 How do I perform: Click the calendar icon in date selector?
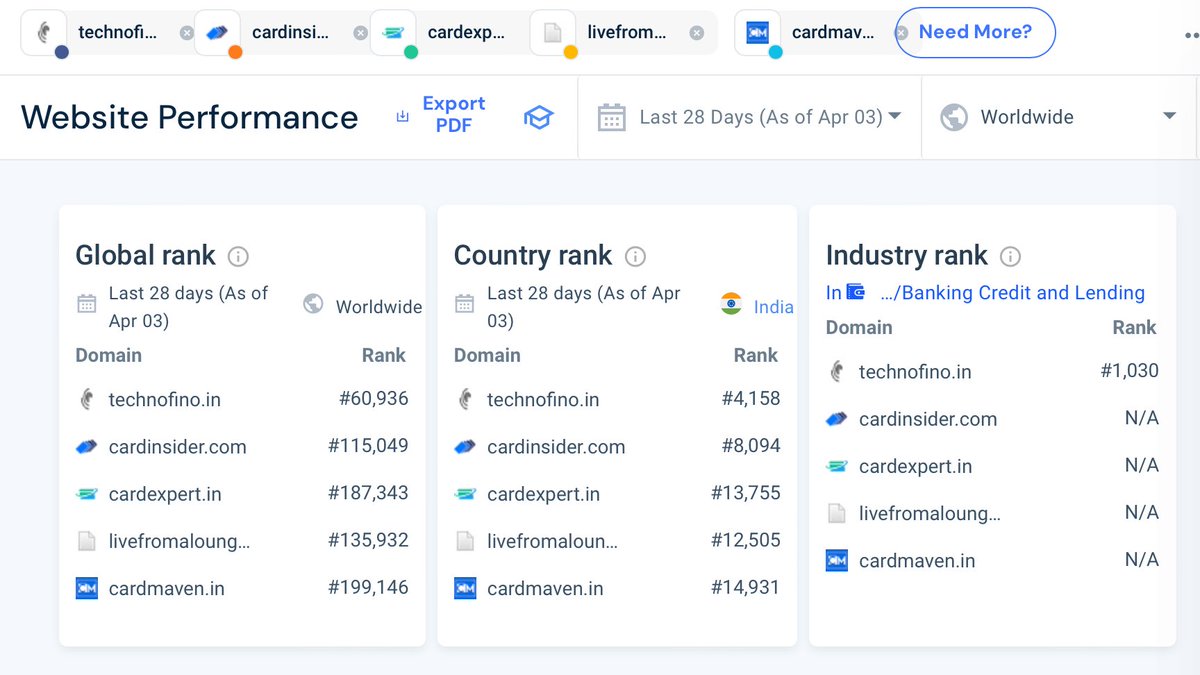click(x=611, y=118)
